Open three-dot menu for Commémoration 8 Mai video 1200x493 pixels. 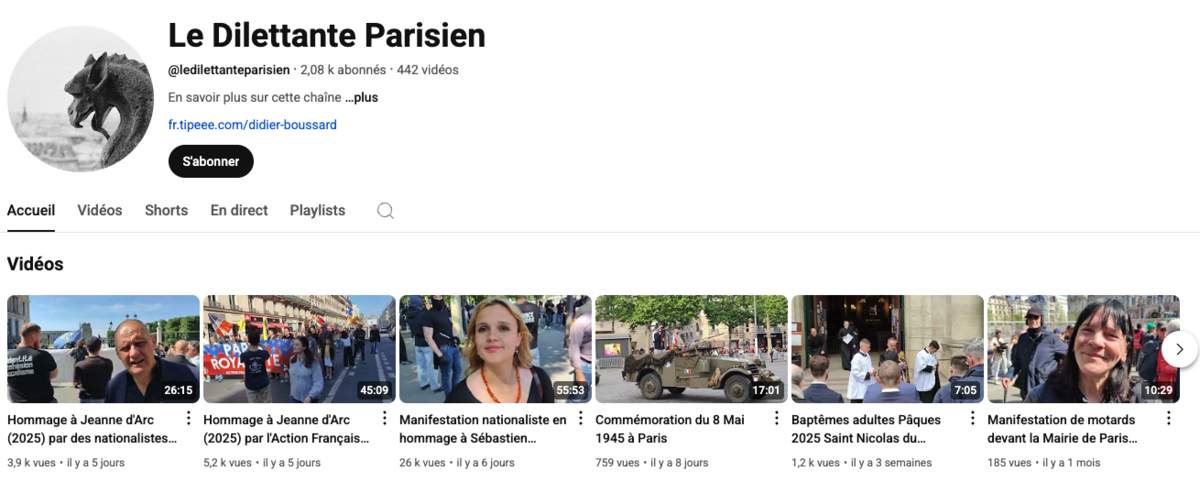pos(776,419)
